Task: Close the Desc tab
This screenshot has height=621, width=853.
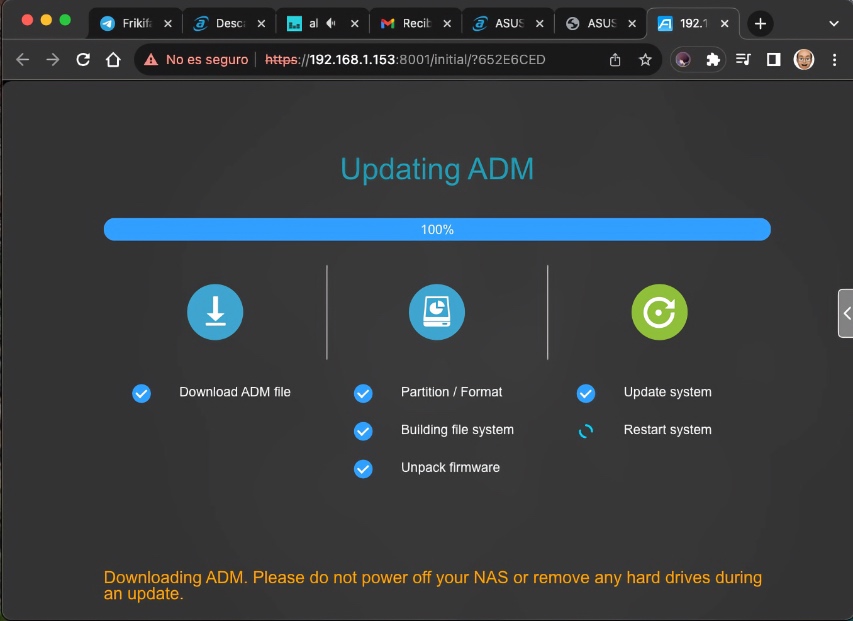Action: (x=261, y=23)
